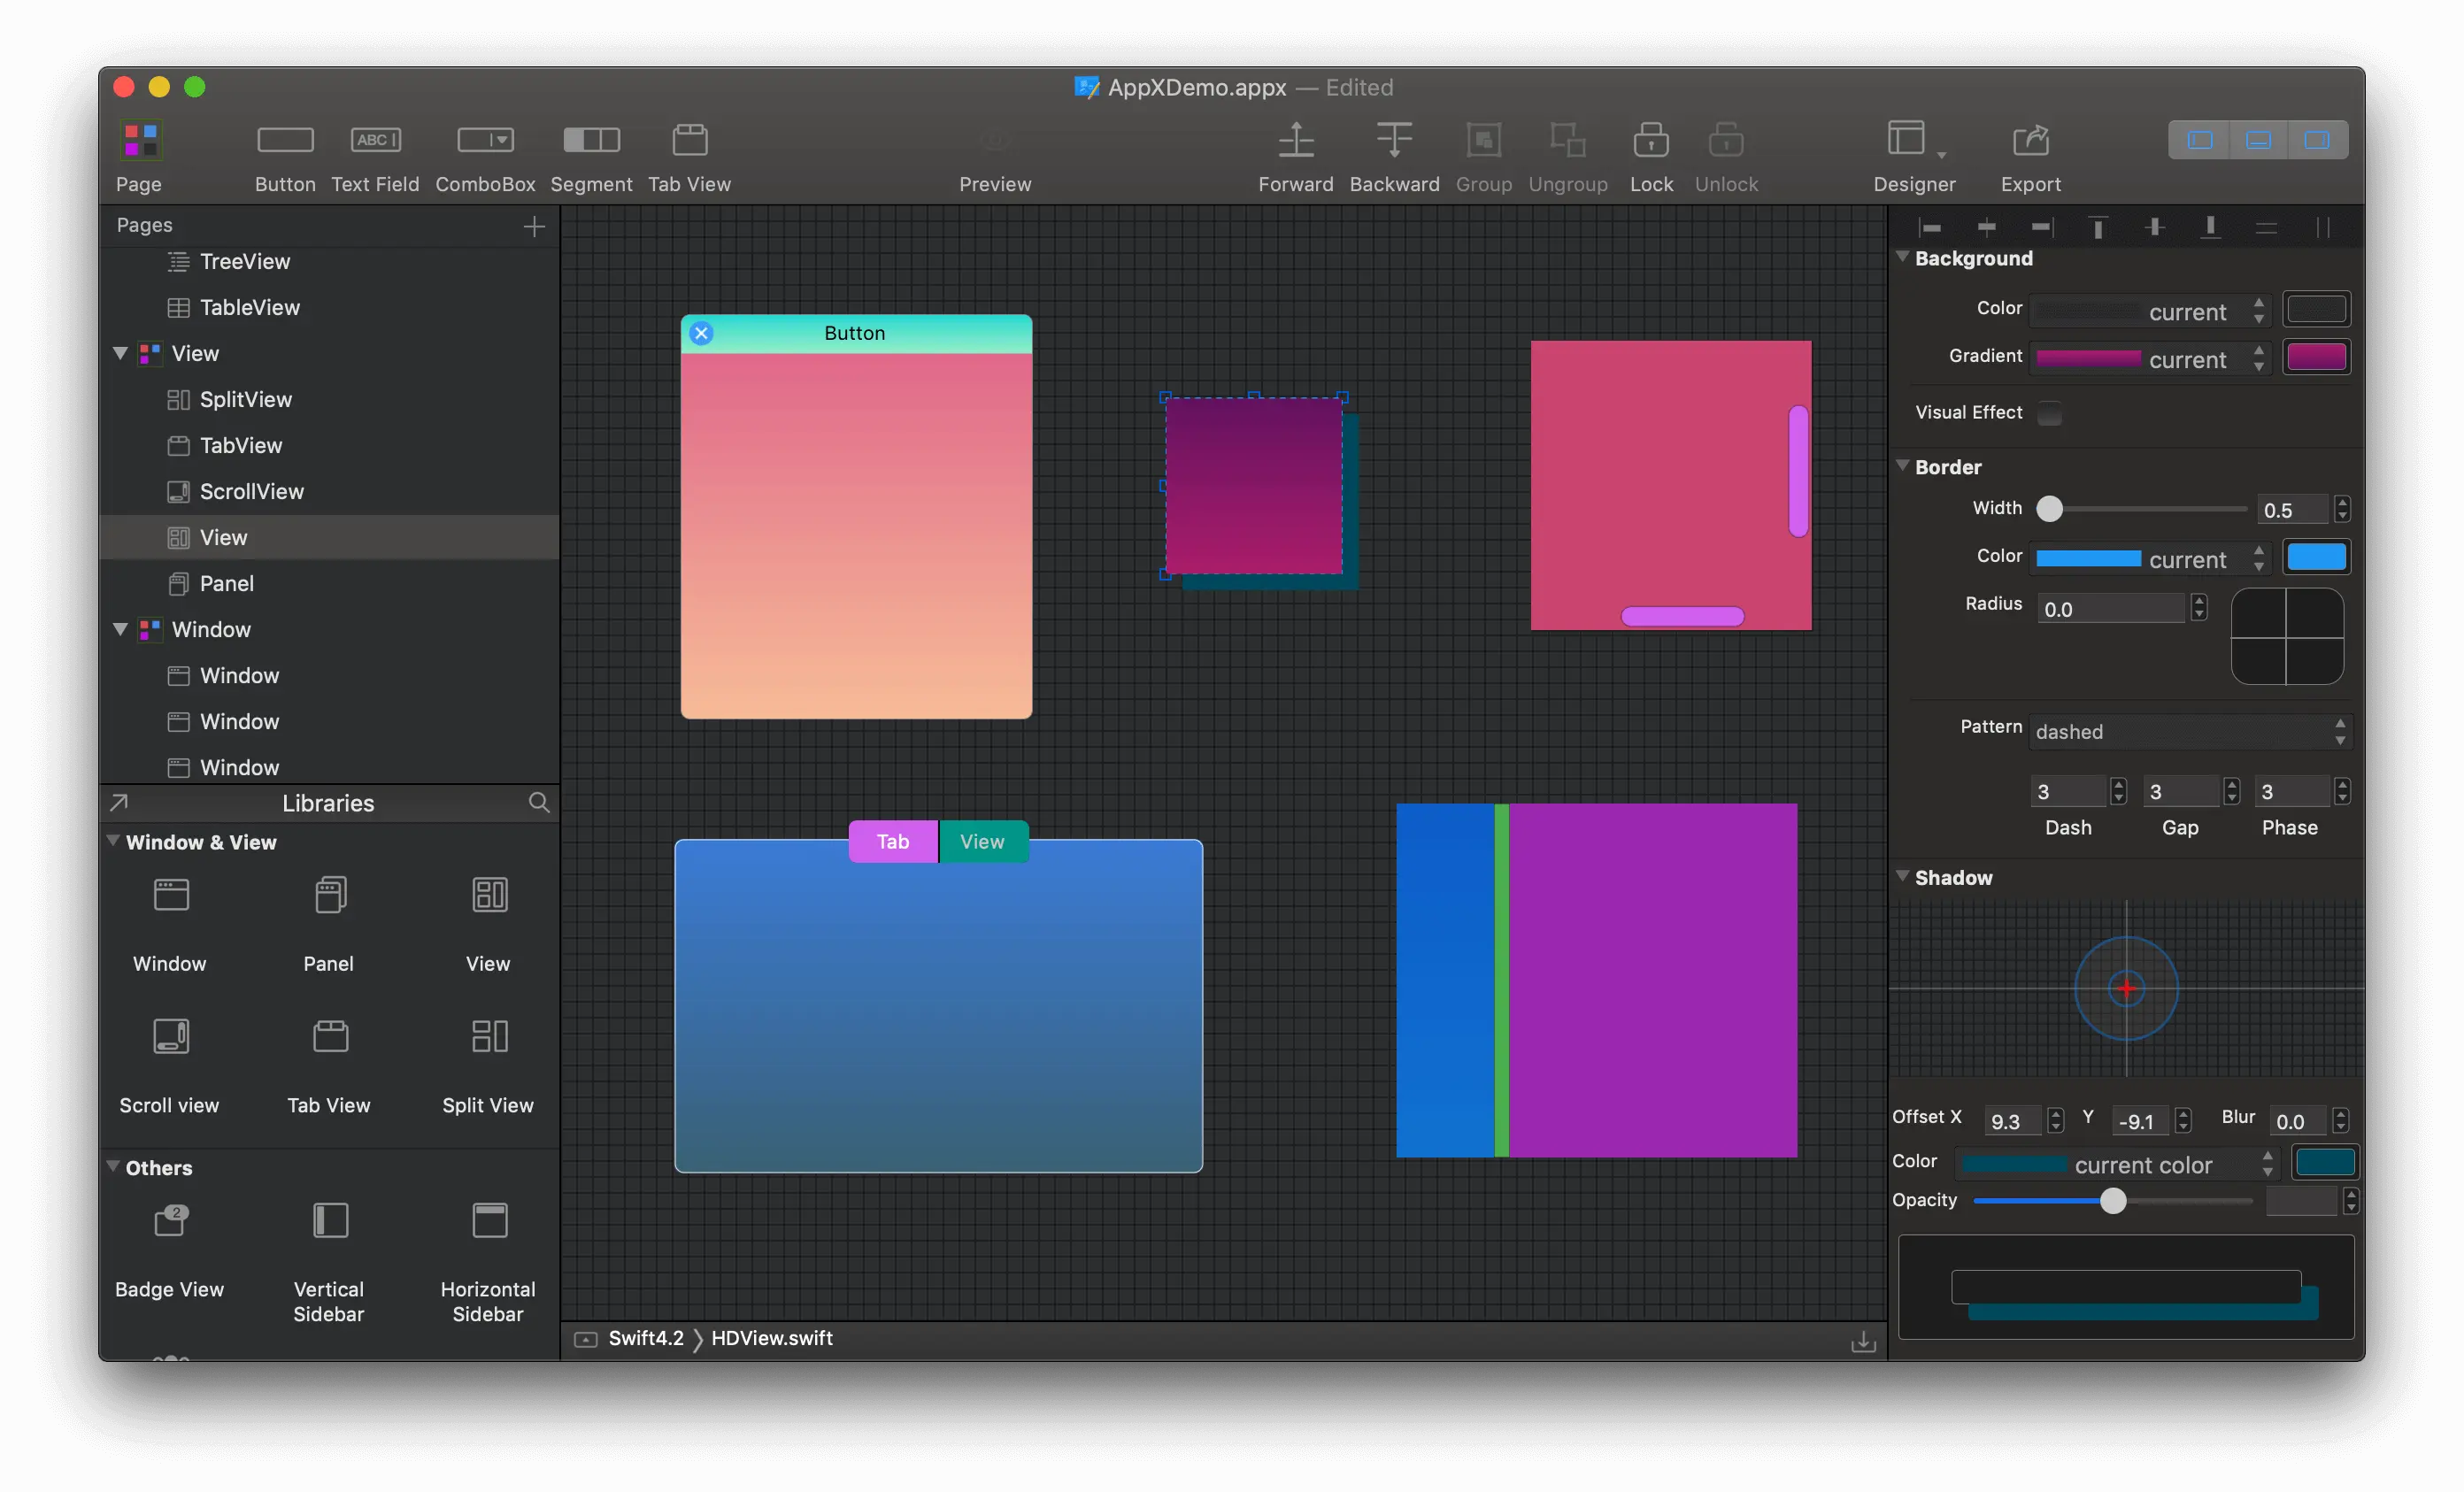Collapse the Window group in Pages
This screenshot has height=1492, width=2464.
pyautogui.click(x=120, y=629)
